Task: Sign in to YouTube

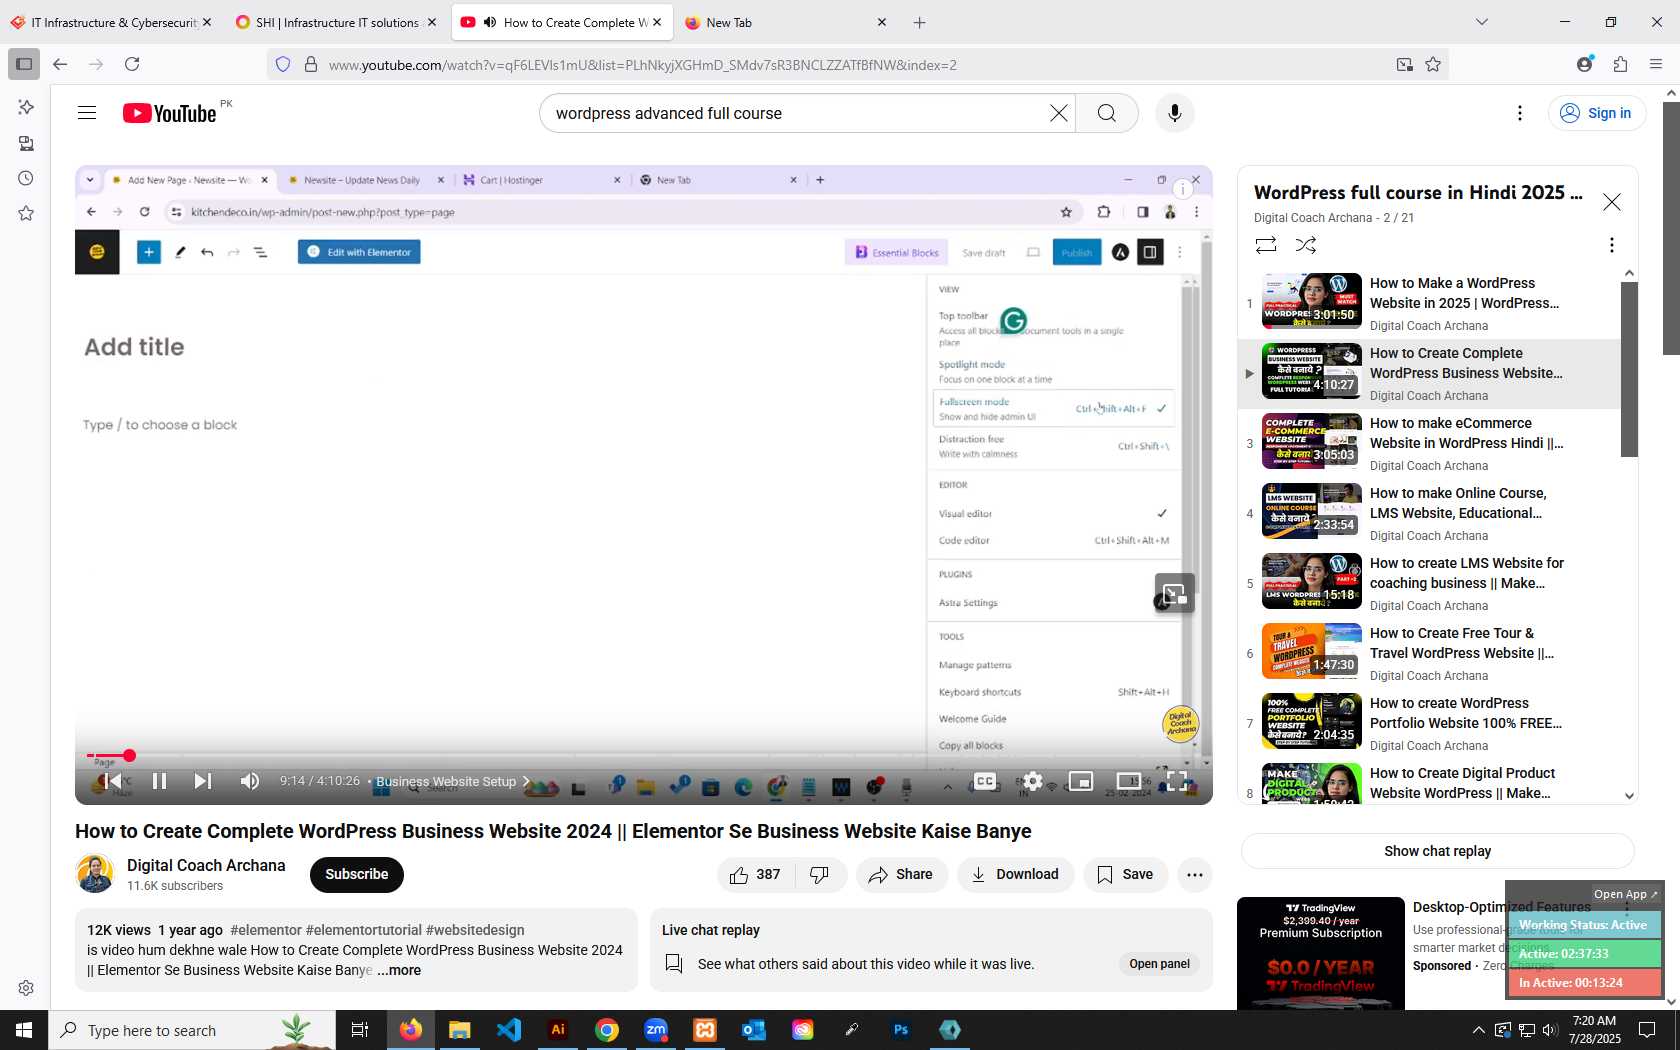Action: pyautogui.click(x=1596, y=113)
